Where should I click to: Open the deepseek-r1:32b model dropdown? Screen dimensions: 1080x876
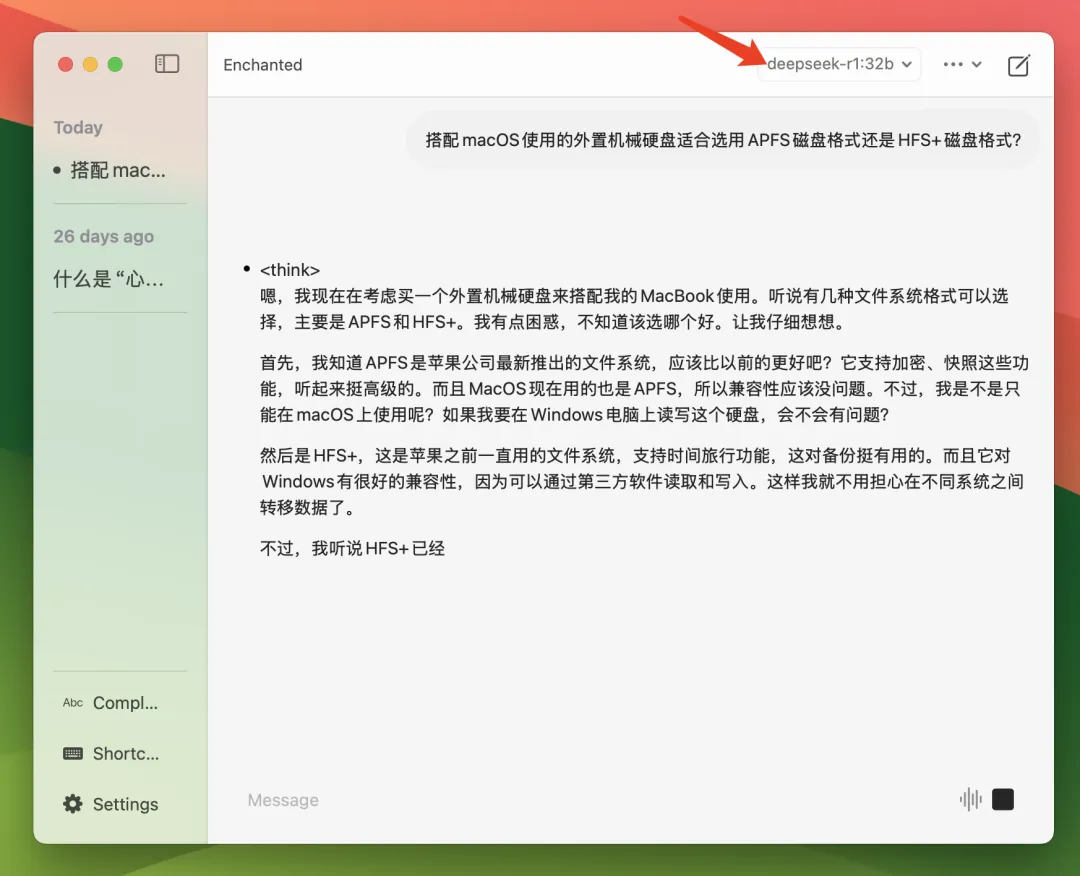[838, 64]
